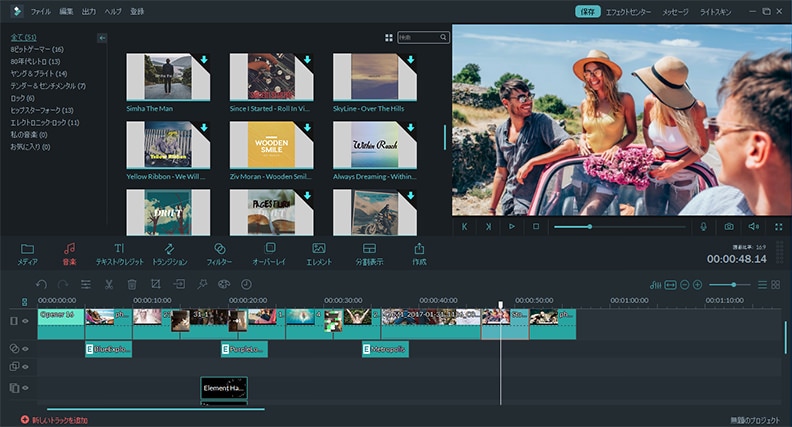Click the music library search field
Screen dimensions: 792x427
click(423, 37)
